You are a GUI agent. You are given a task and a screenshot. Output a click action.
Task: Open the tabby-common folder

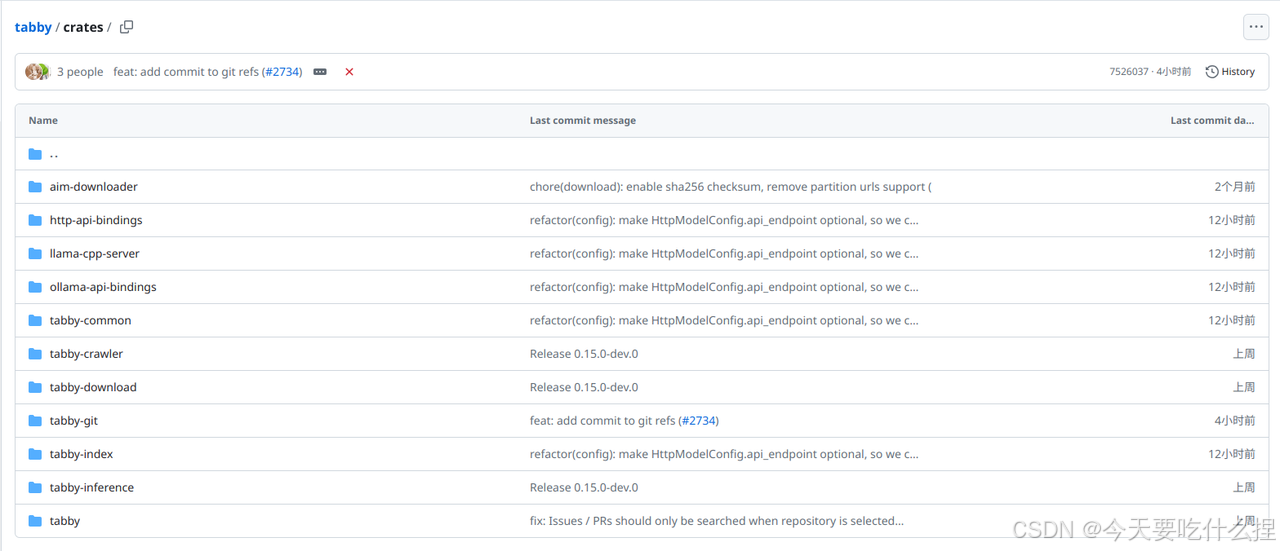(x=91, y=321)
